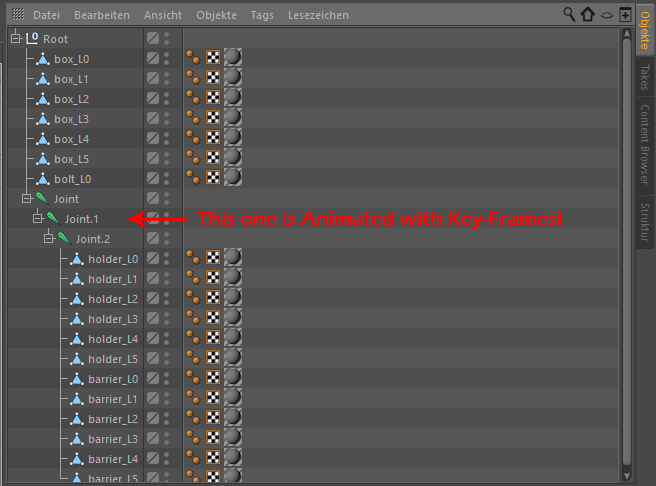Click box_L0 UVW checker tag
The image size is (656, 486).
(x=213, y=57)
